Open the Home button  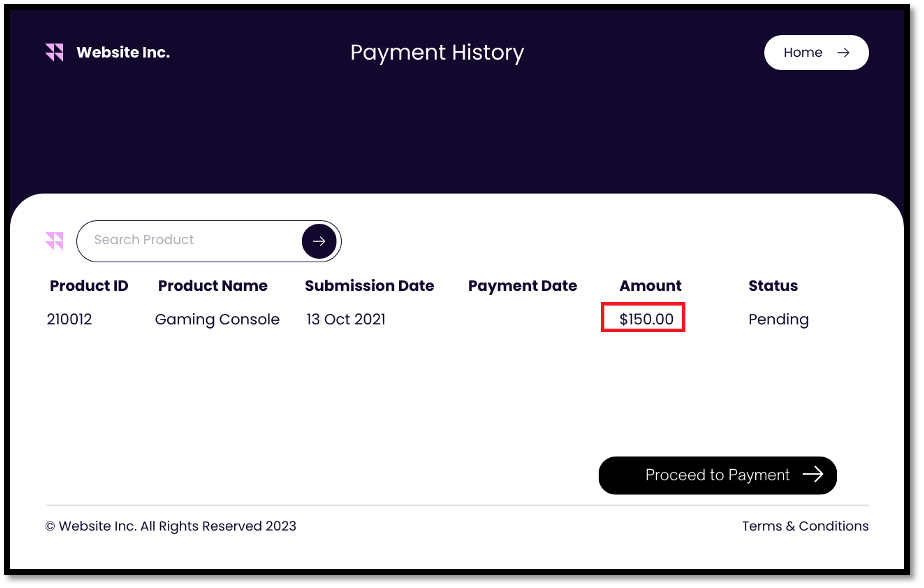[815, 53]
